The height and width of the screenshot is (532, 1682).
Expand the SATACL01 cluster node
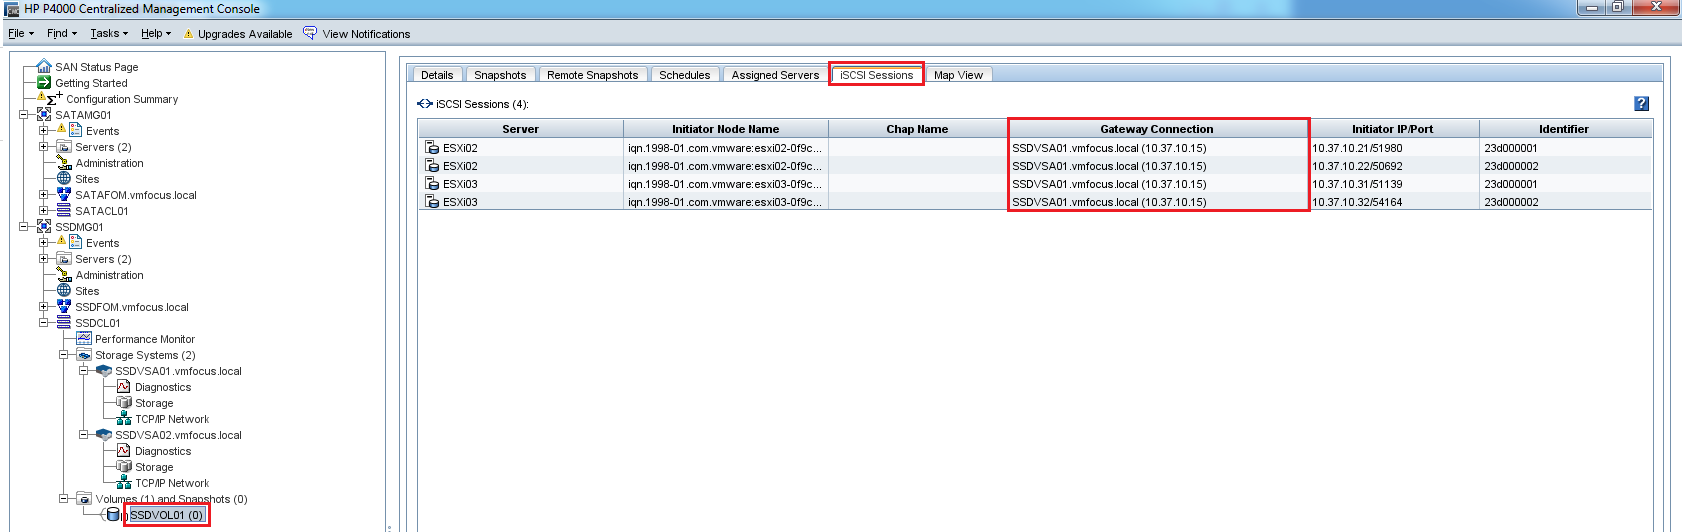(x=44, y=211)
